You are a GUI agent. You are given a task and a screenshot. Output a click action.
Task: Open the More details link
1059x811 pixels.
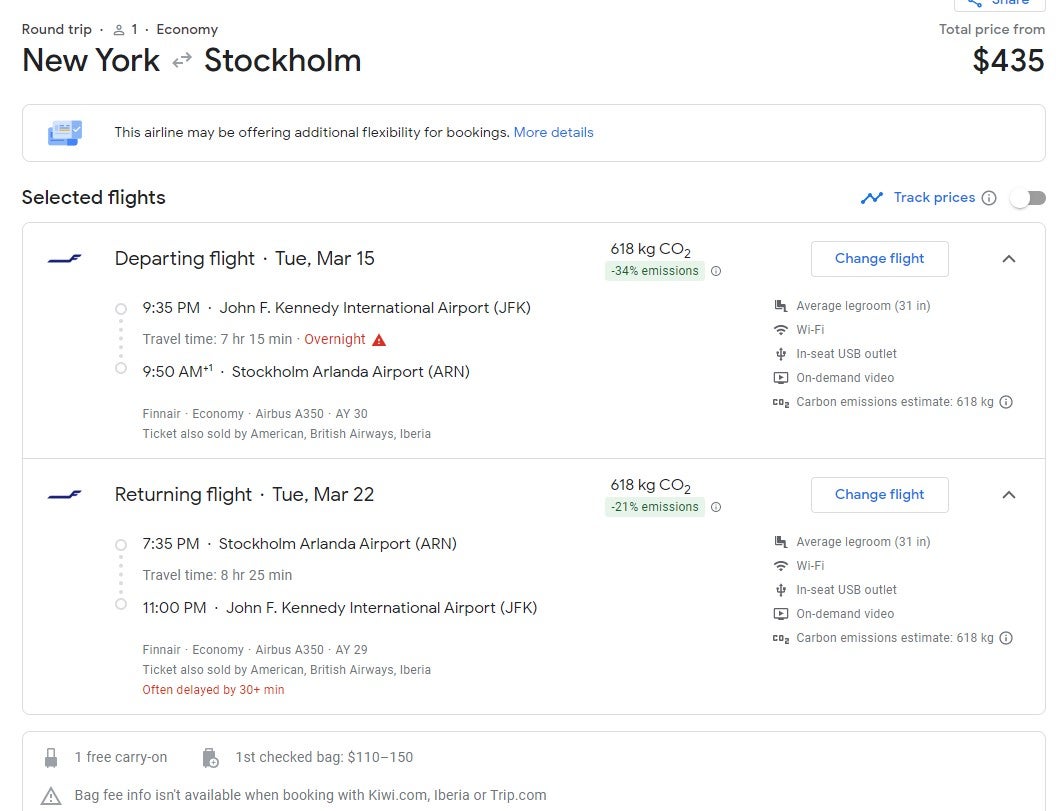(x=554, y=132)
